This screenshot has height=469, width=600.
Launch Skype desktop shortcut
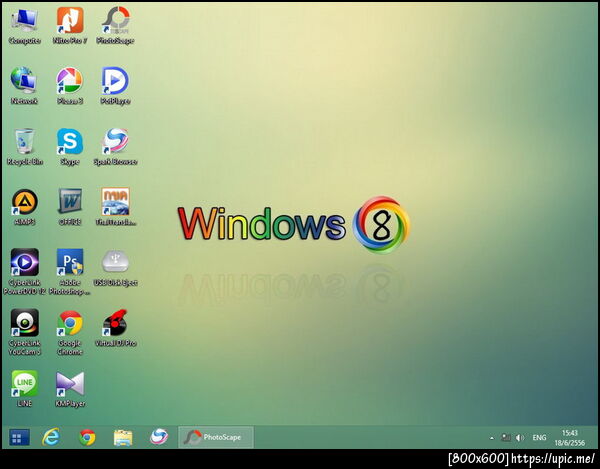tap(70, 147)
